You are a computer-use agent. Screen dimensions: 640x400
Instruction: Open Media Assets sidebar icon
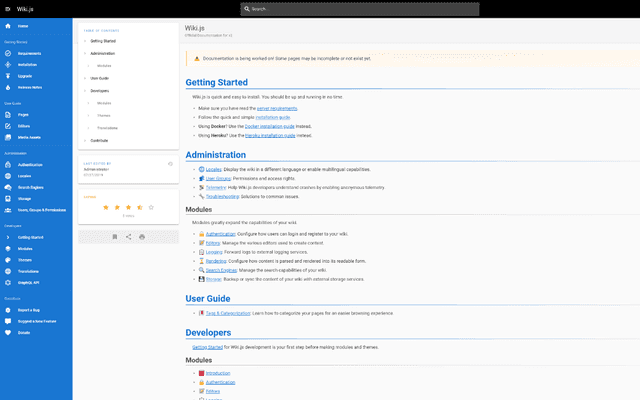8,138
